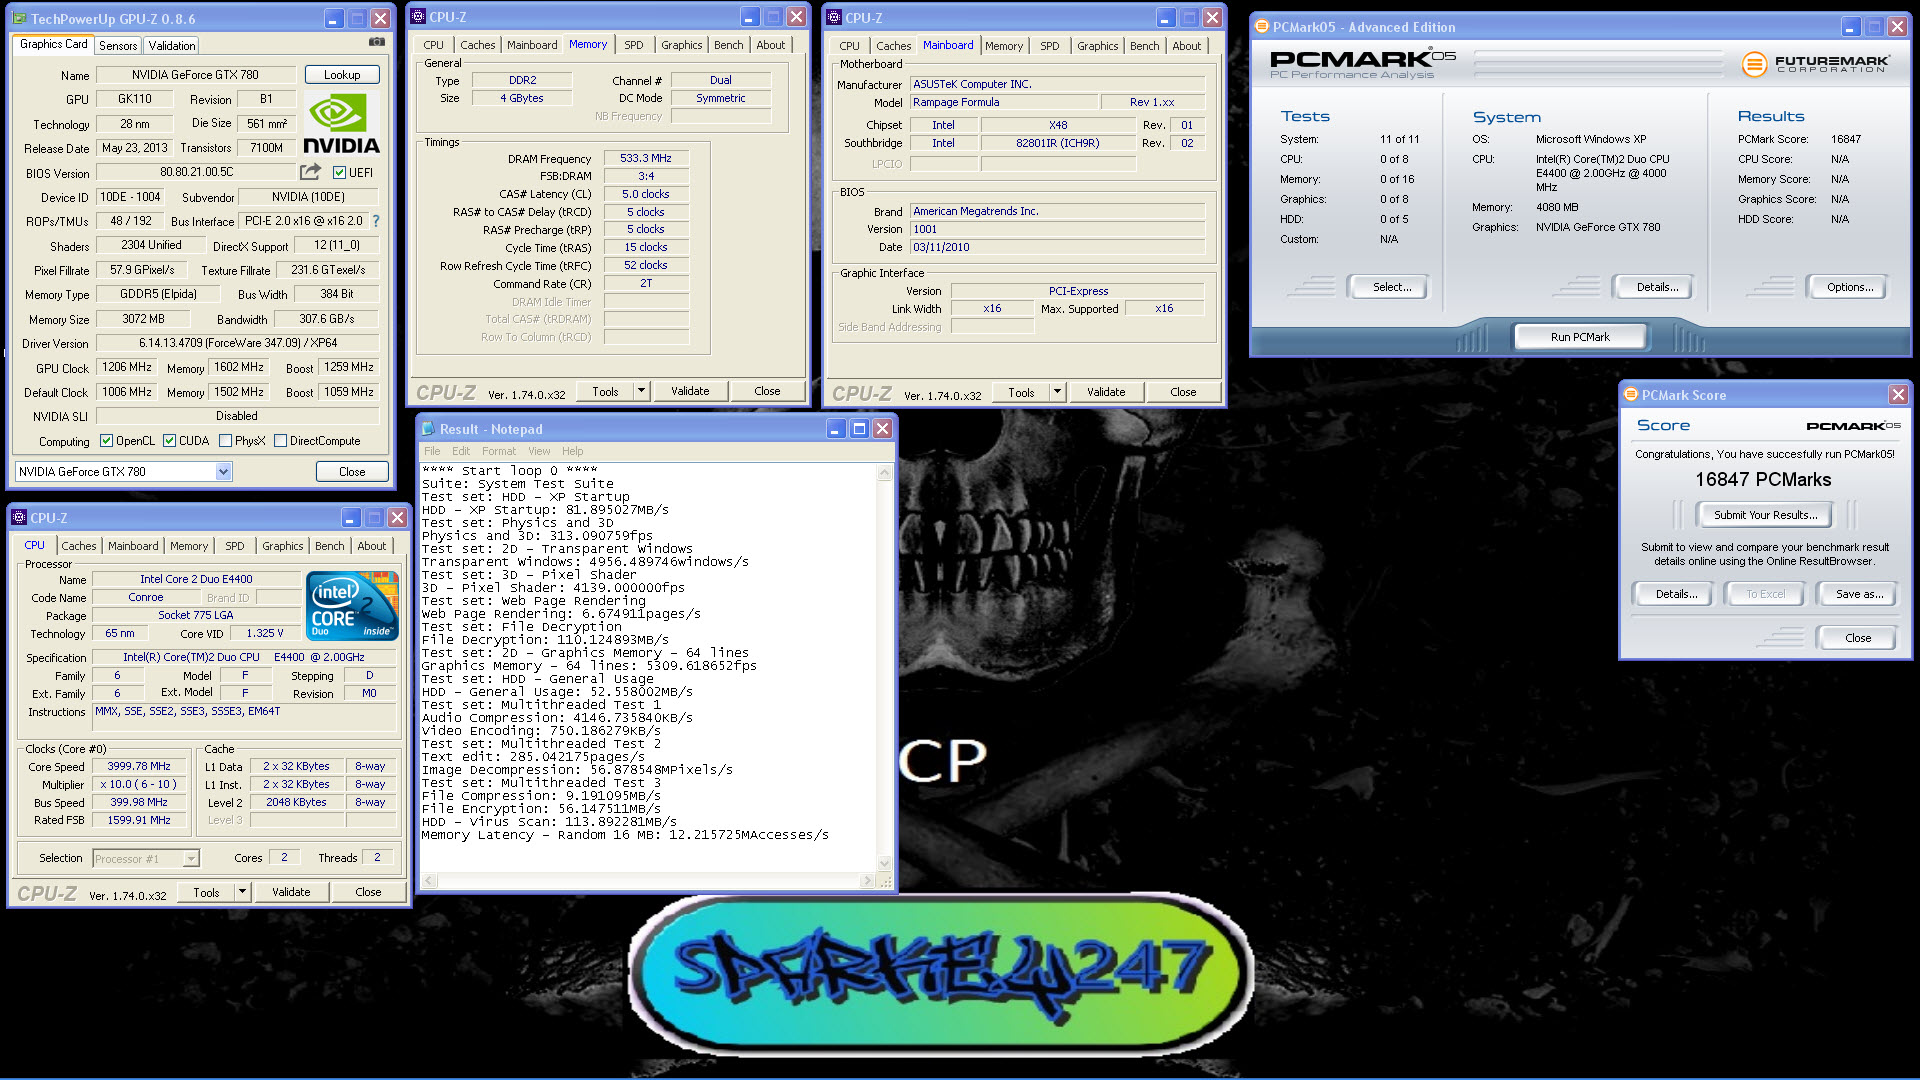Open the GPU selection dropdown in GPU-Z

(223, 471)
